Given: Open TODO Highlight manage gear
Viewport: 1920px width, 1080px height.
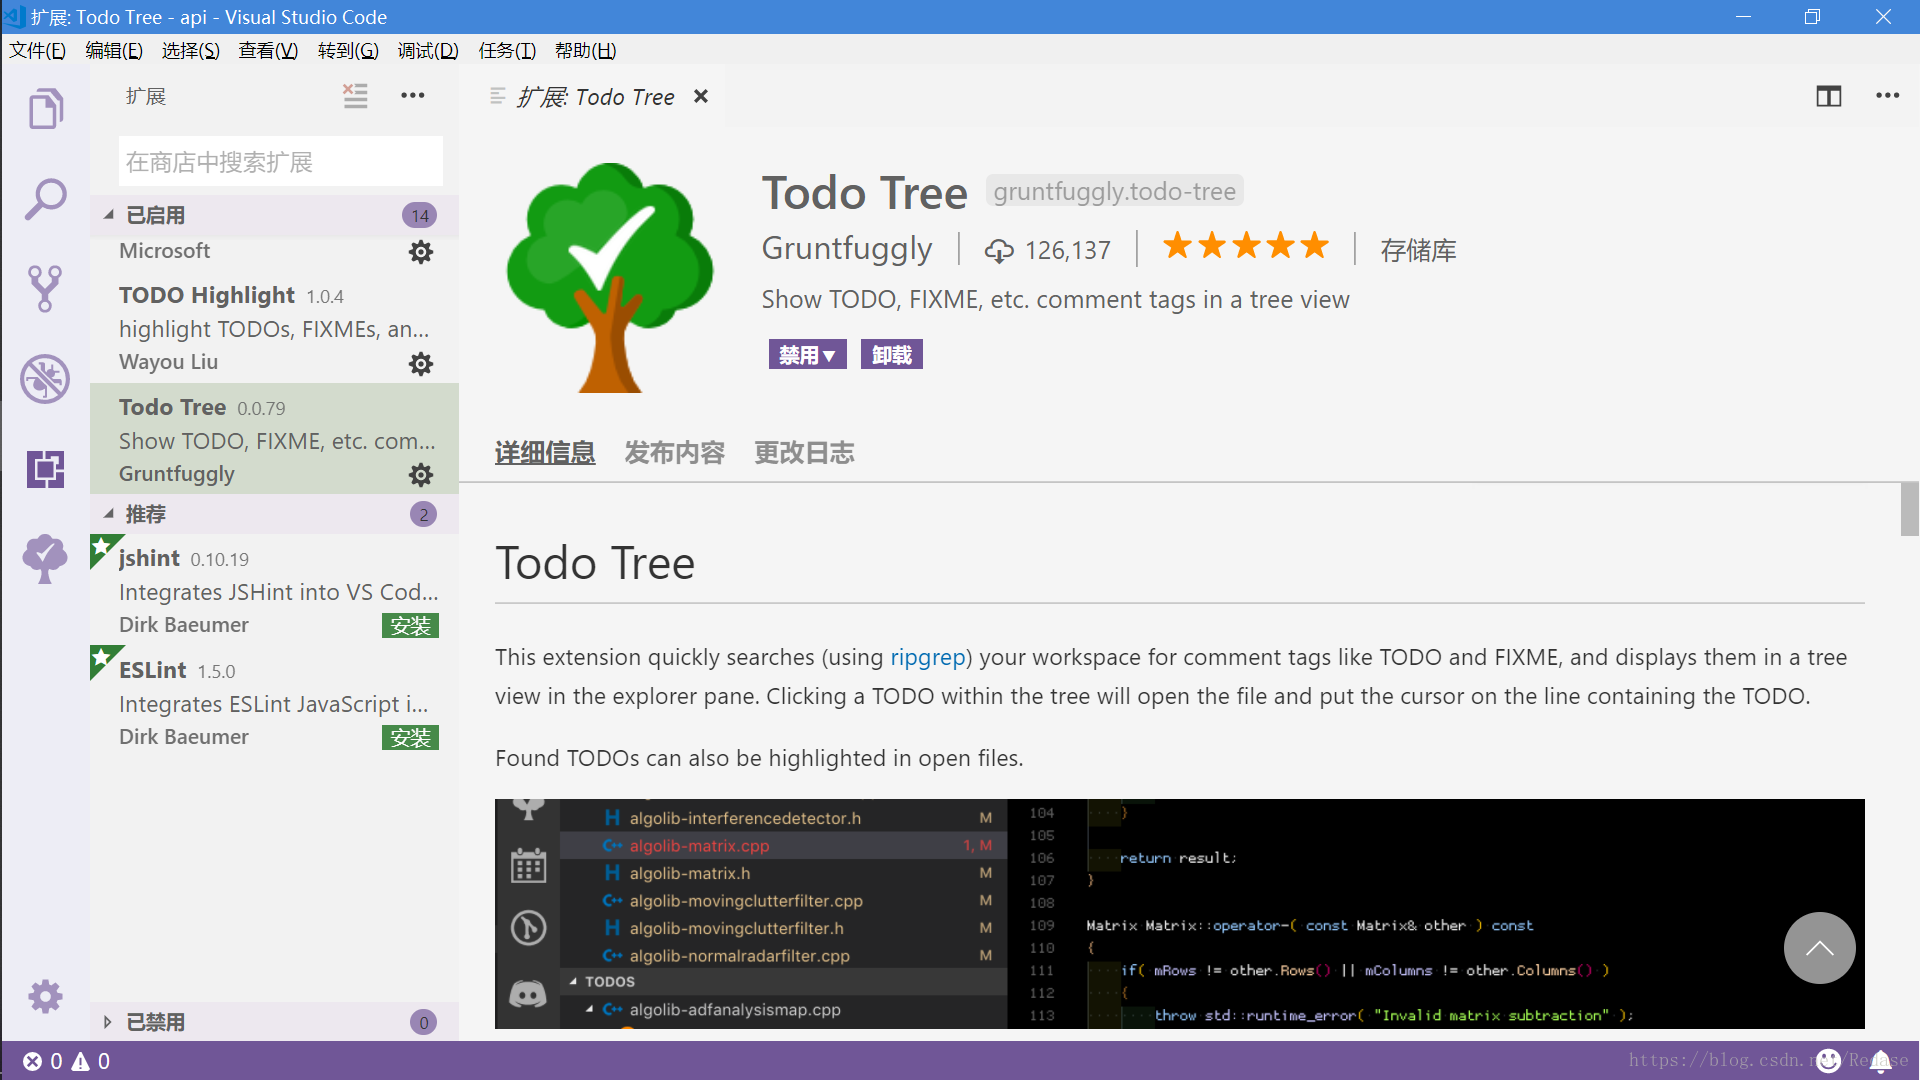Looking at the screenshot, I should point(421,364).
